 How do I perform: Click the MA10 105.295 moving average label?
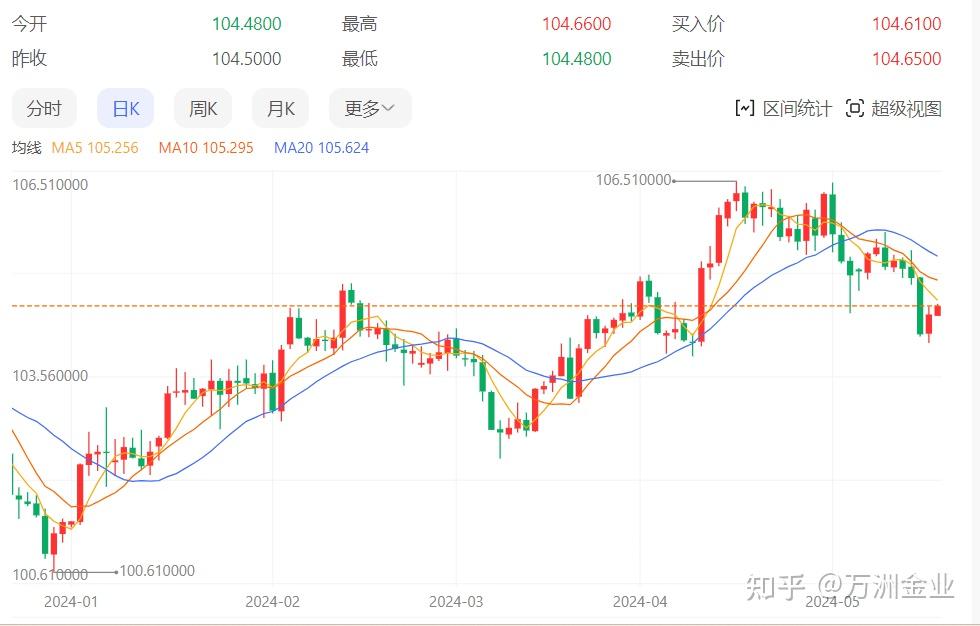click(x=206, y=148)
